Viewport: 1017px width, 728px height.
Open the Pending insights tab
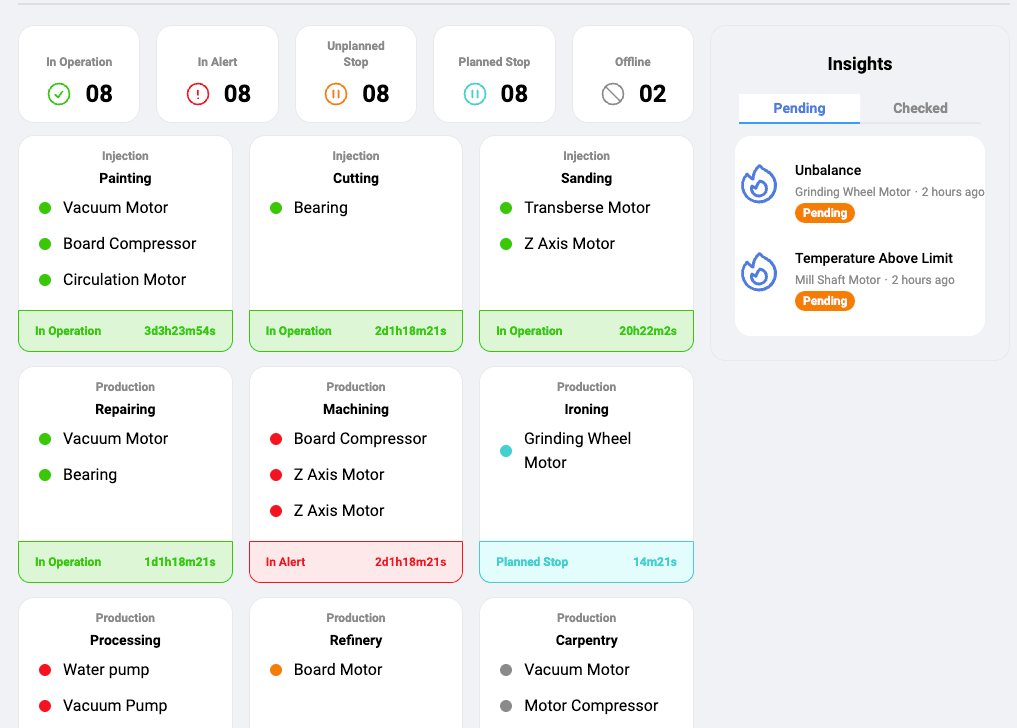[798, 108]
